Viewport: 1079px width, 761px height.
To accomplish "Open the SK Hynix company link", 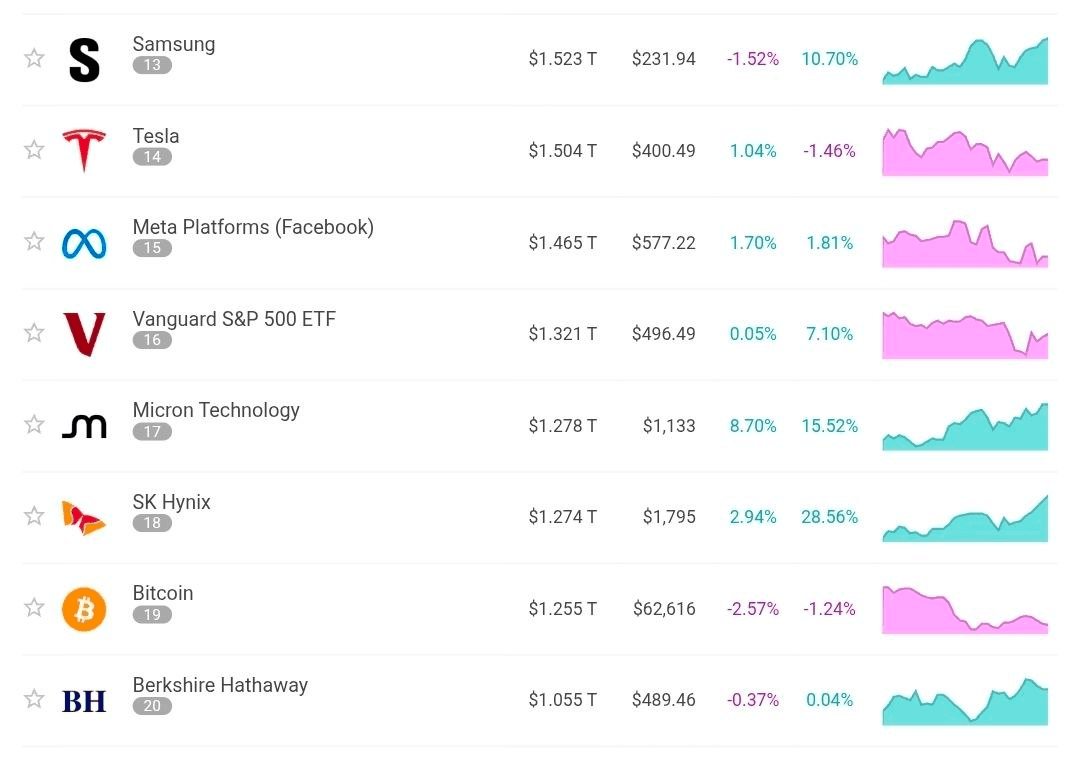I will [x=171, y=502].
